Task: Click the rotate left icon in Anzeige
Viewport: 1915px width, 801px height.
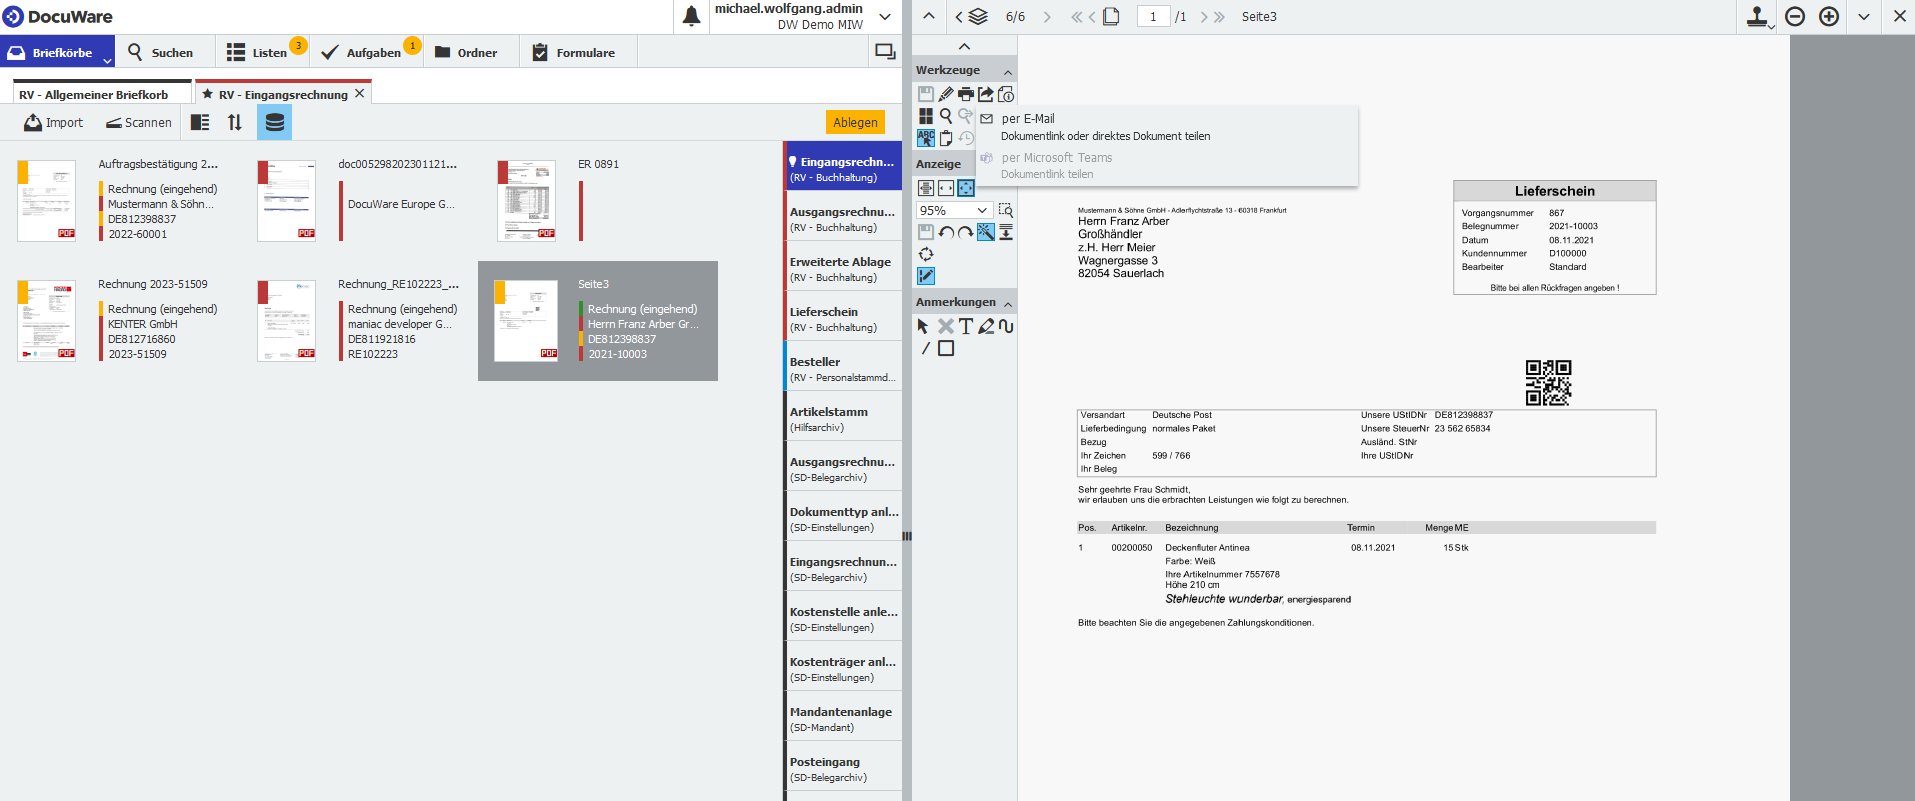Action: (946, 232)
